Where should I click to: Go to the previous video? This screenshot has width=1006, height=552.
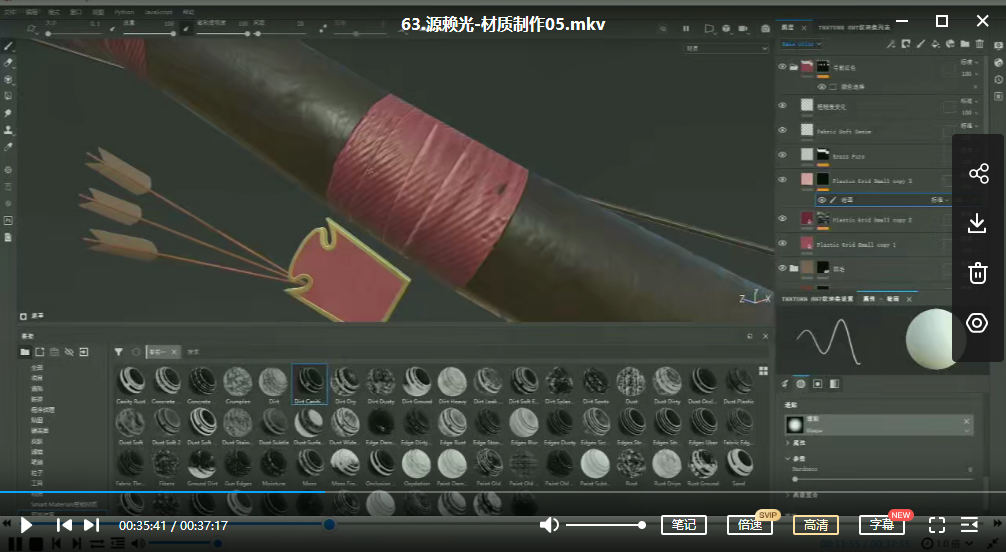[64, 525]
